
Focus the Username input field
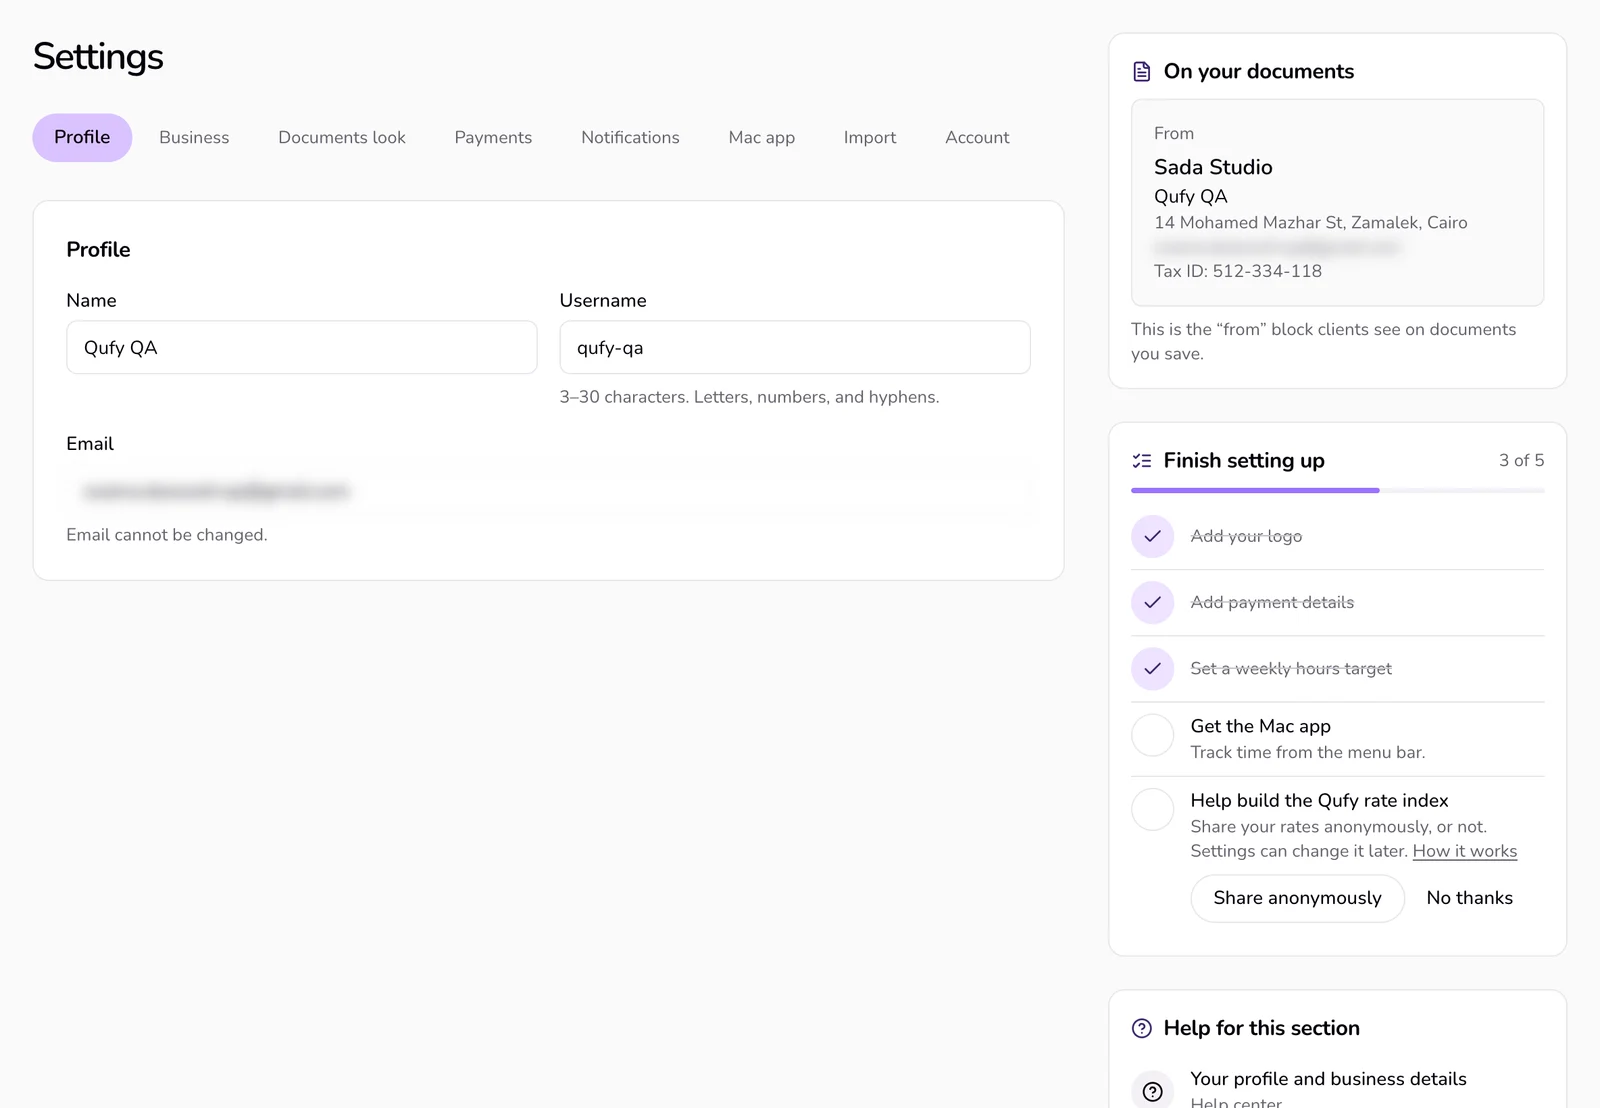point(795,347)
